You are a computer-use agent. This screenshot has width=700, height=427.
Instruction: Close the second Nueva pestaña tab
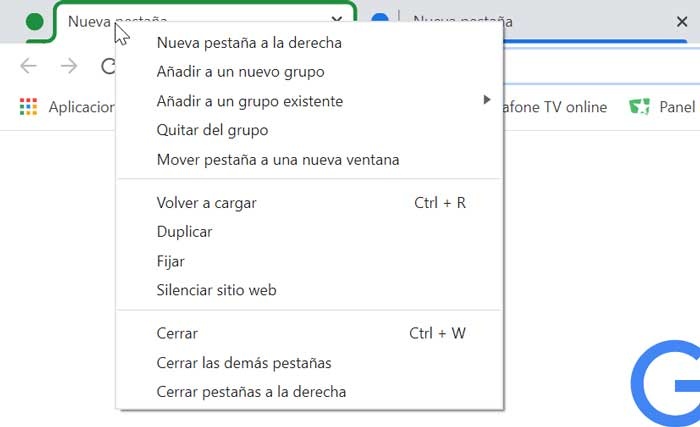pos(682,21)
